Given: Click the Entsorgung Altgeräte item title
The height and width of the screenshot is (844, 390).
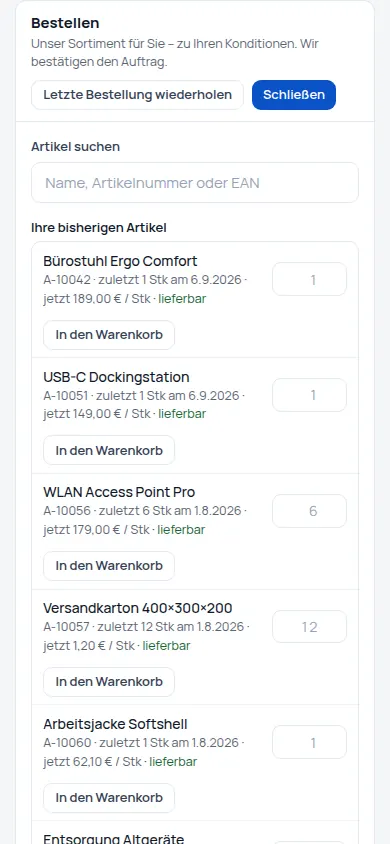Looking at the screenshot, I should (x=114, y=838).
